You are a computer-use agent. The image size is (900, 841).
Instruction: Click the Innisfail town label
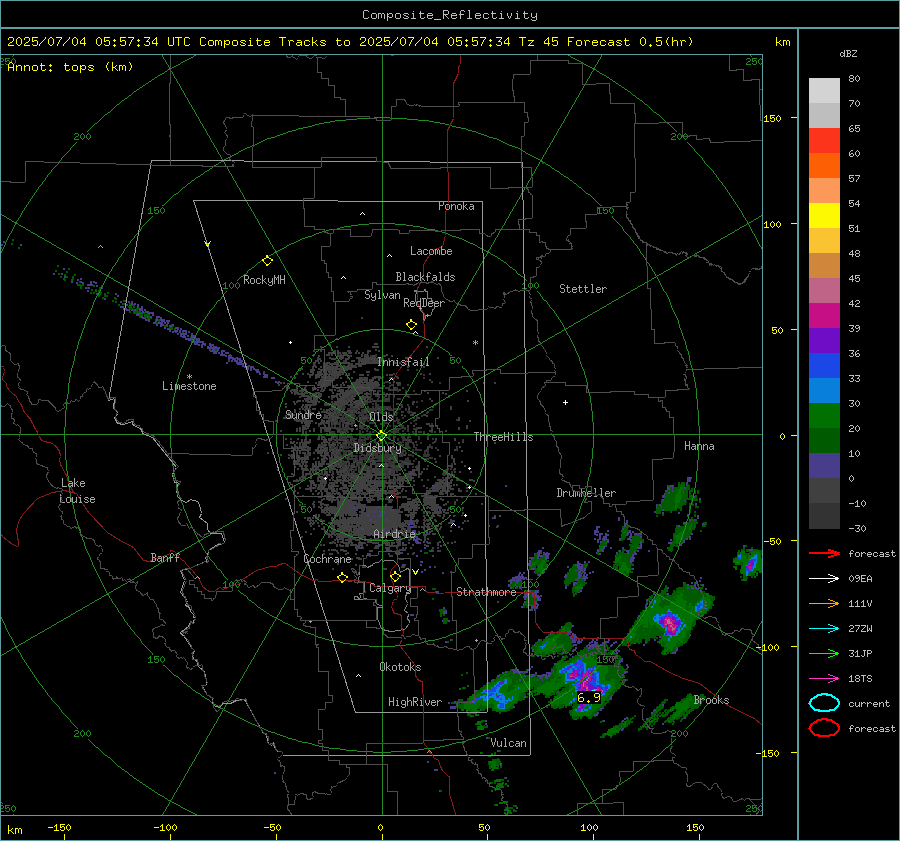pyautogui.click(x=403, y=362)
